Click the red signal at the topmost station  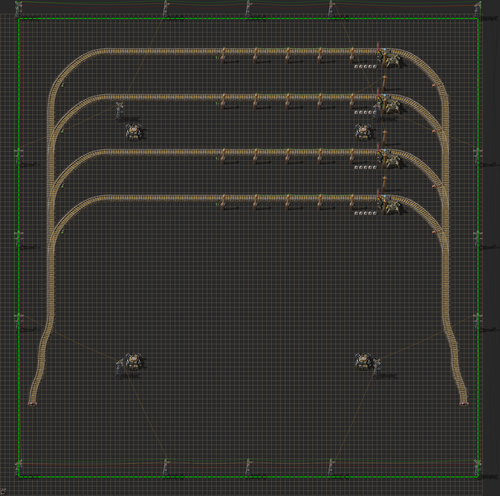pyautogui.click(x=378, y=47)
